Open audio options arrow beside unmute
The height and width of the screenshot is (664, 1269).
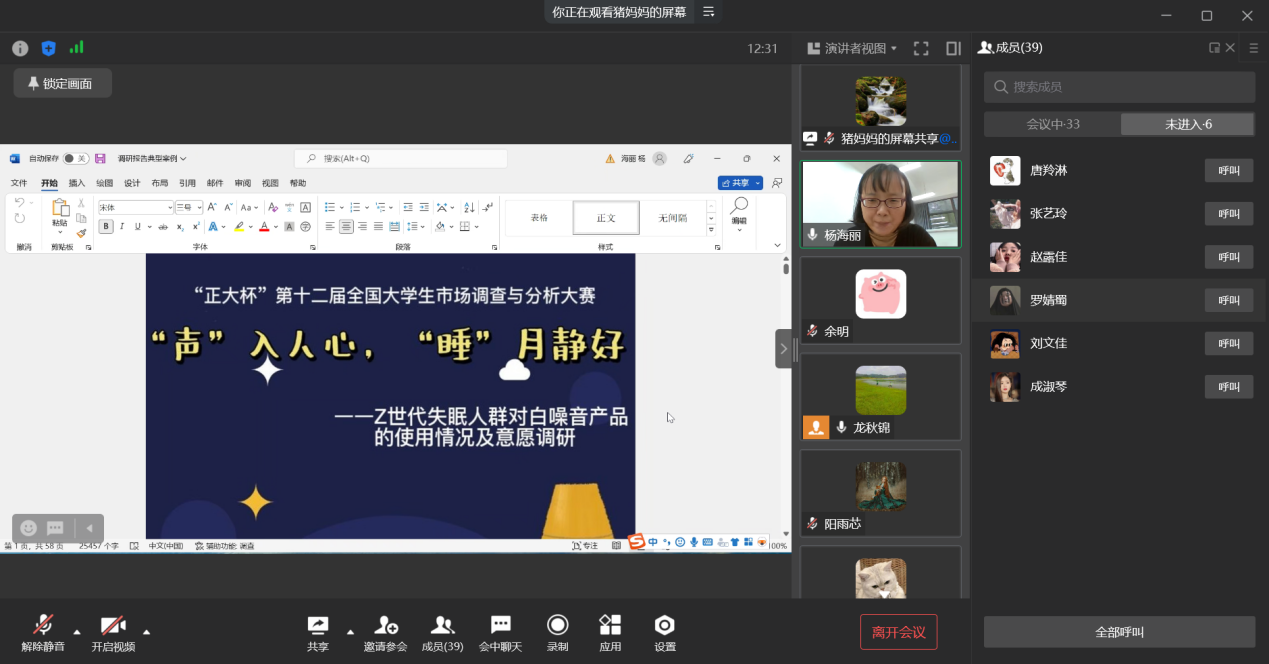pyautogui.click(x=77, y=631)
